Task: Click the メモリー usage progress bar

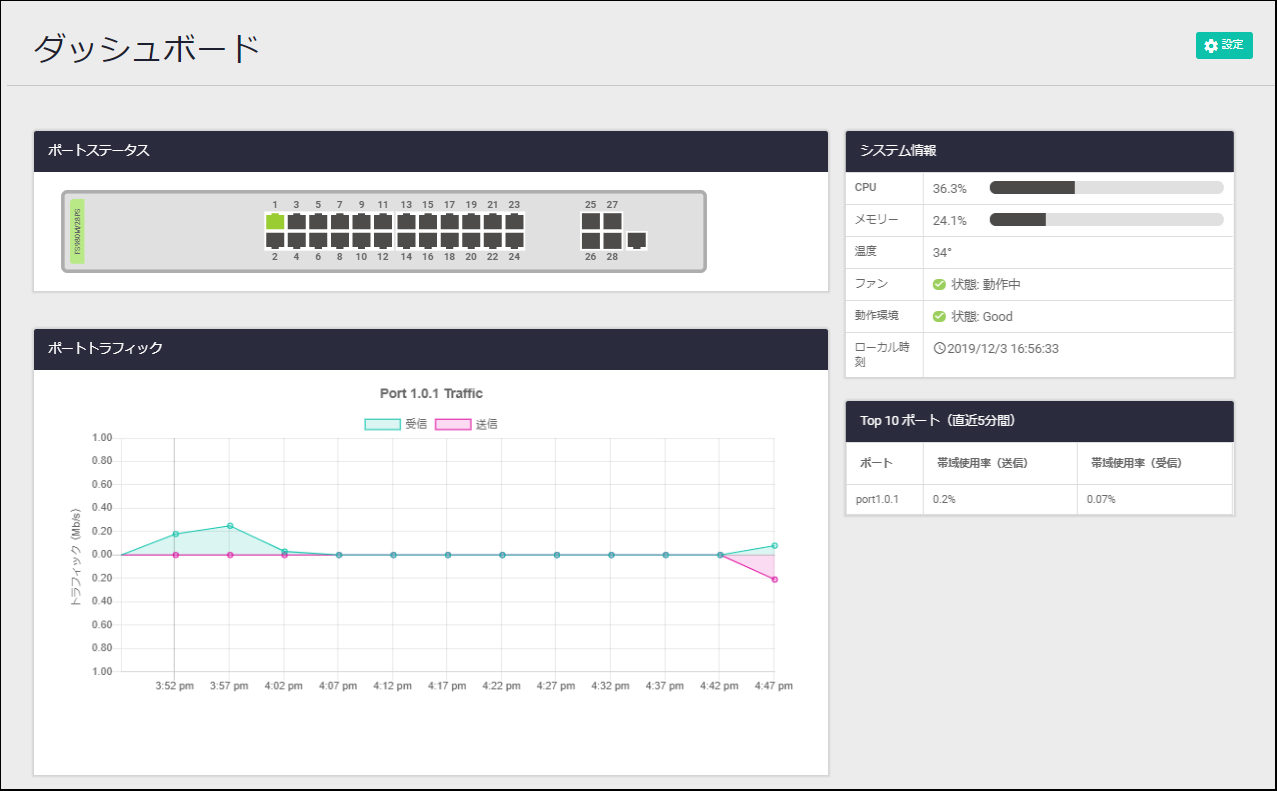Action: pyautogui.click(x=1106, y=220)
